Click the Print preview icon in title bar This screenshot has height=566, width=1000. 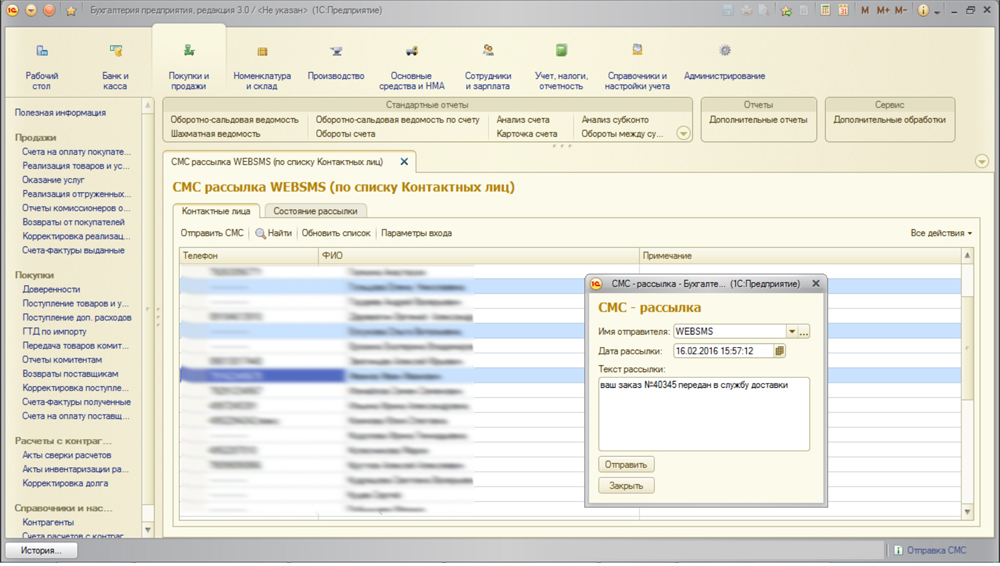click(x=763, y=10)
